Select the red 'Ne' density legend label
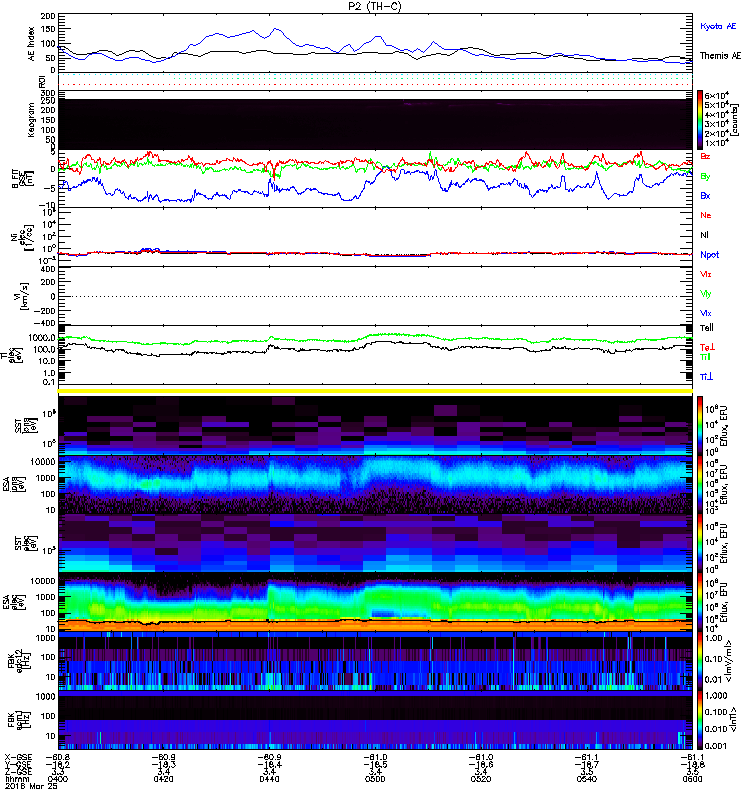750x800 pixels. coord(706,215)
